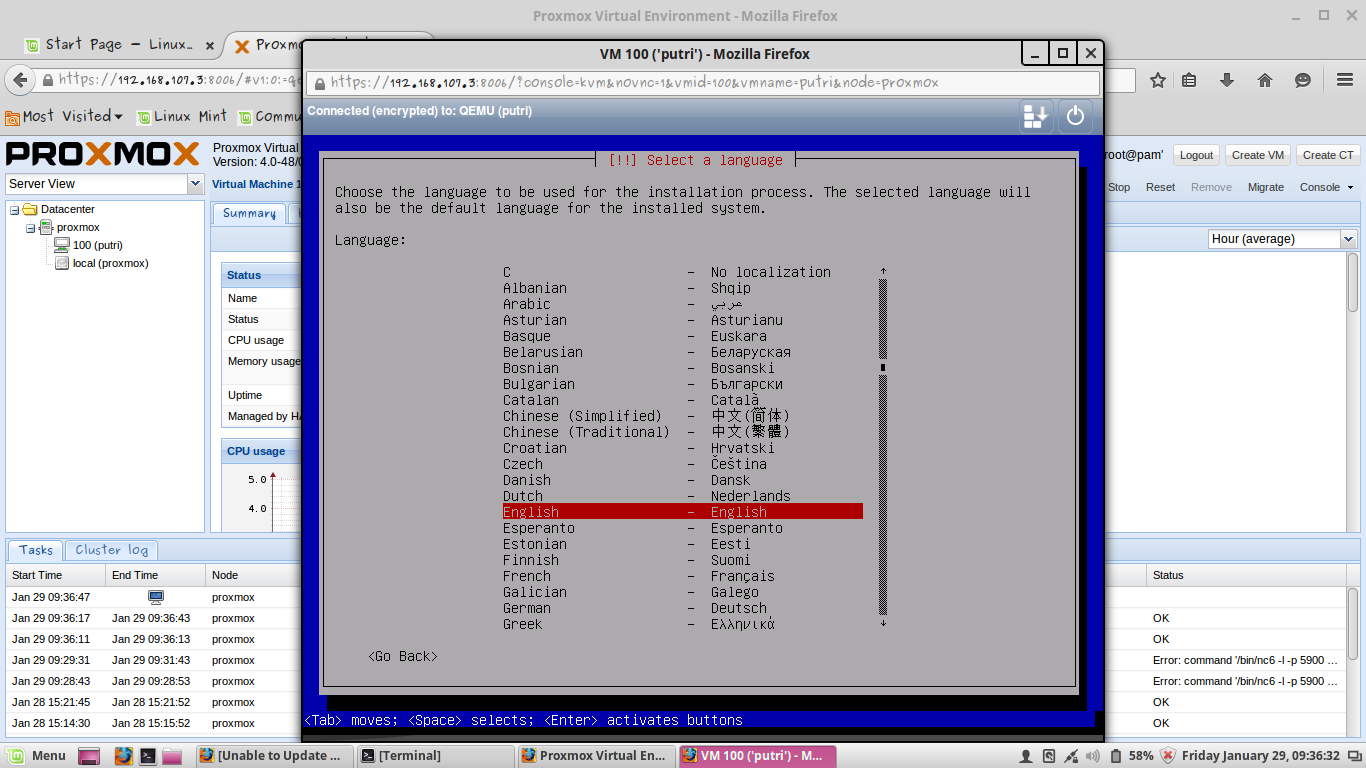Open the Server View dropdown
Screen dimensions: 1366x768
[195, 184]
